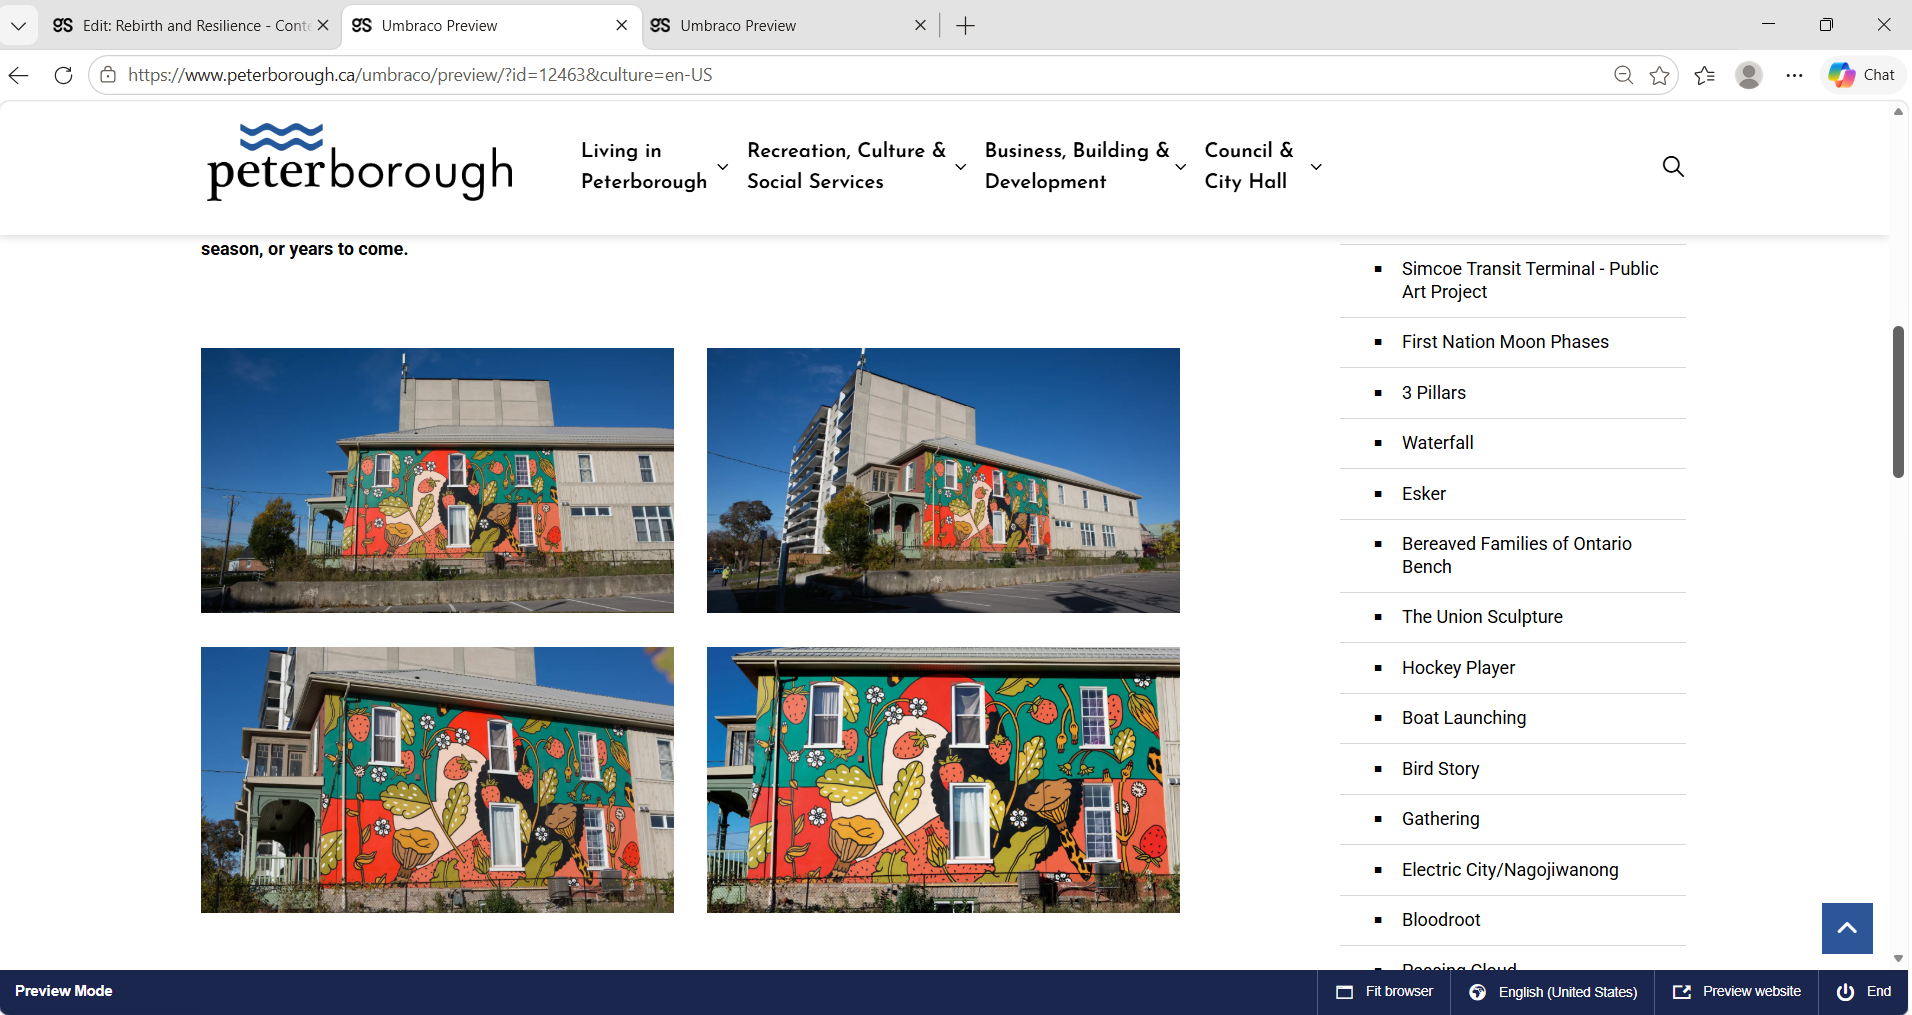Open the Bloodroot link
The height and width of the screenshot is (1015, 1912).
coord(1441,920)
